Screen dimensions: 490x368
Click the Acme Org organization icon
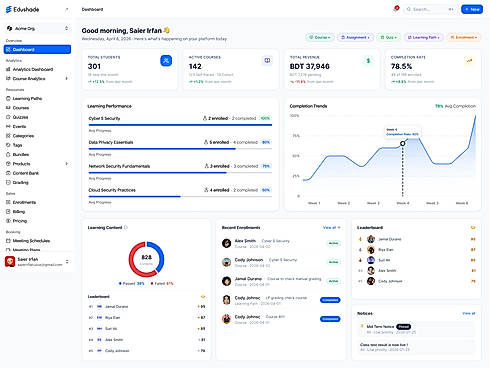point(9,28)
